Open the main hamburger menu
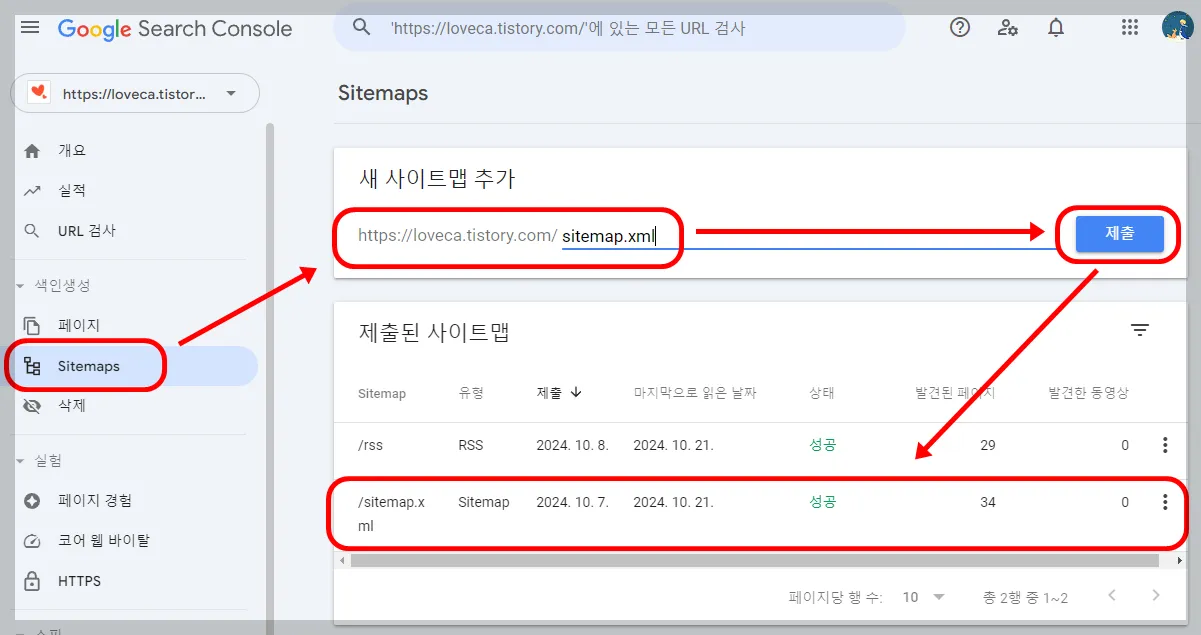The height and width of the screenshot is (635, 1201). 30,27
